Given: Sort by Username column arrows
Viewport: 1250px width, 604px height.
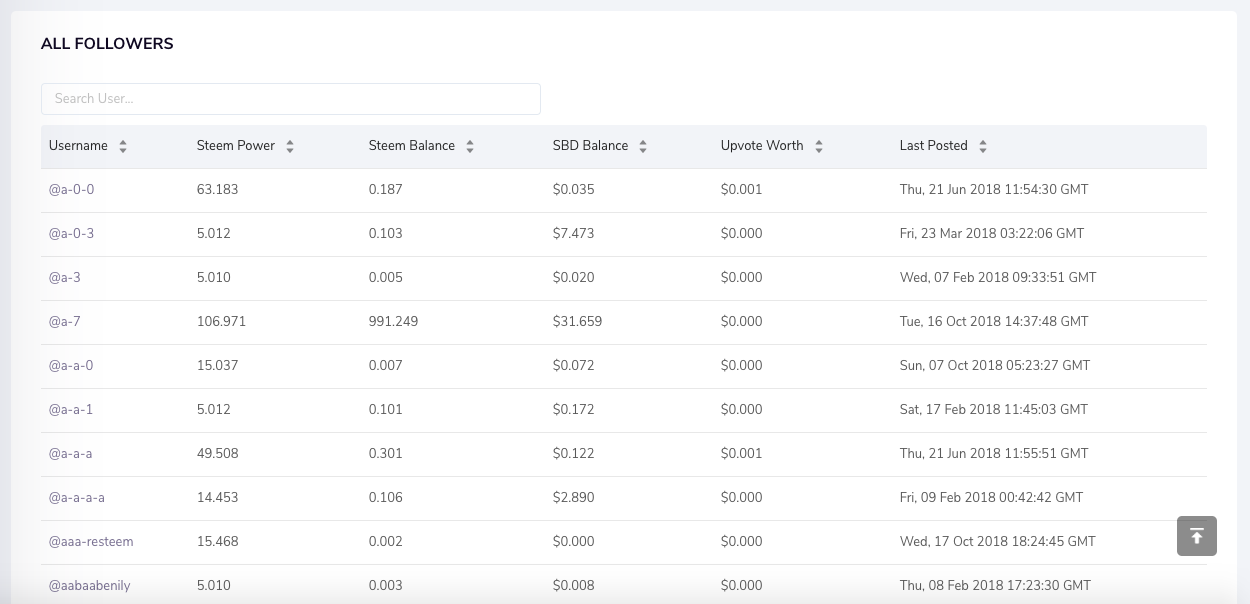Looking at the screenshot, I should point(123,146).
